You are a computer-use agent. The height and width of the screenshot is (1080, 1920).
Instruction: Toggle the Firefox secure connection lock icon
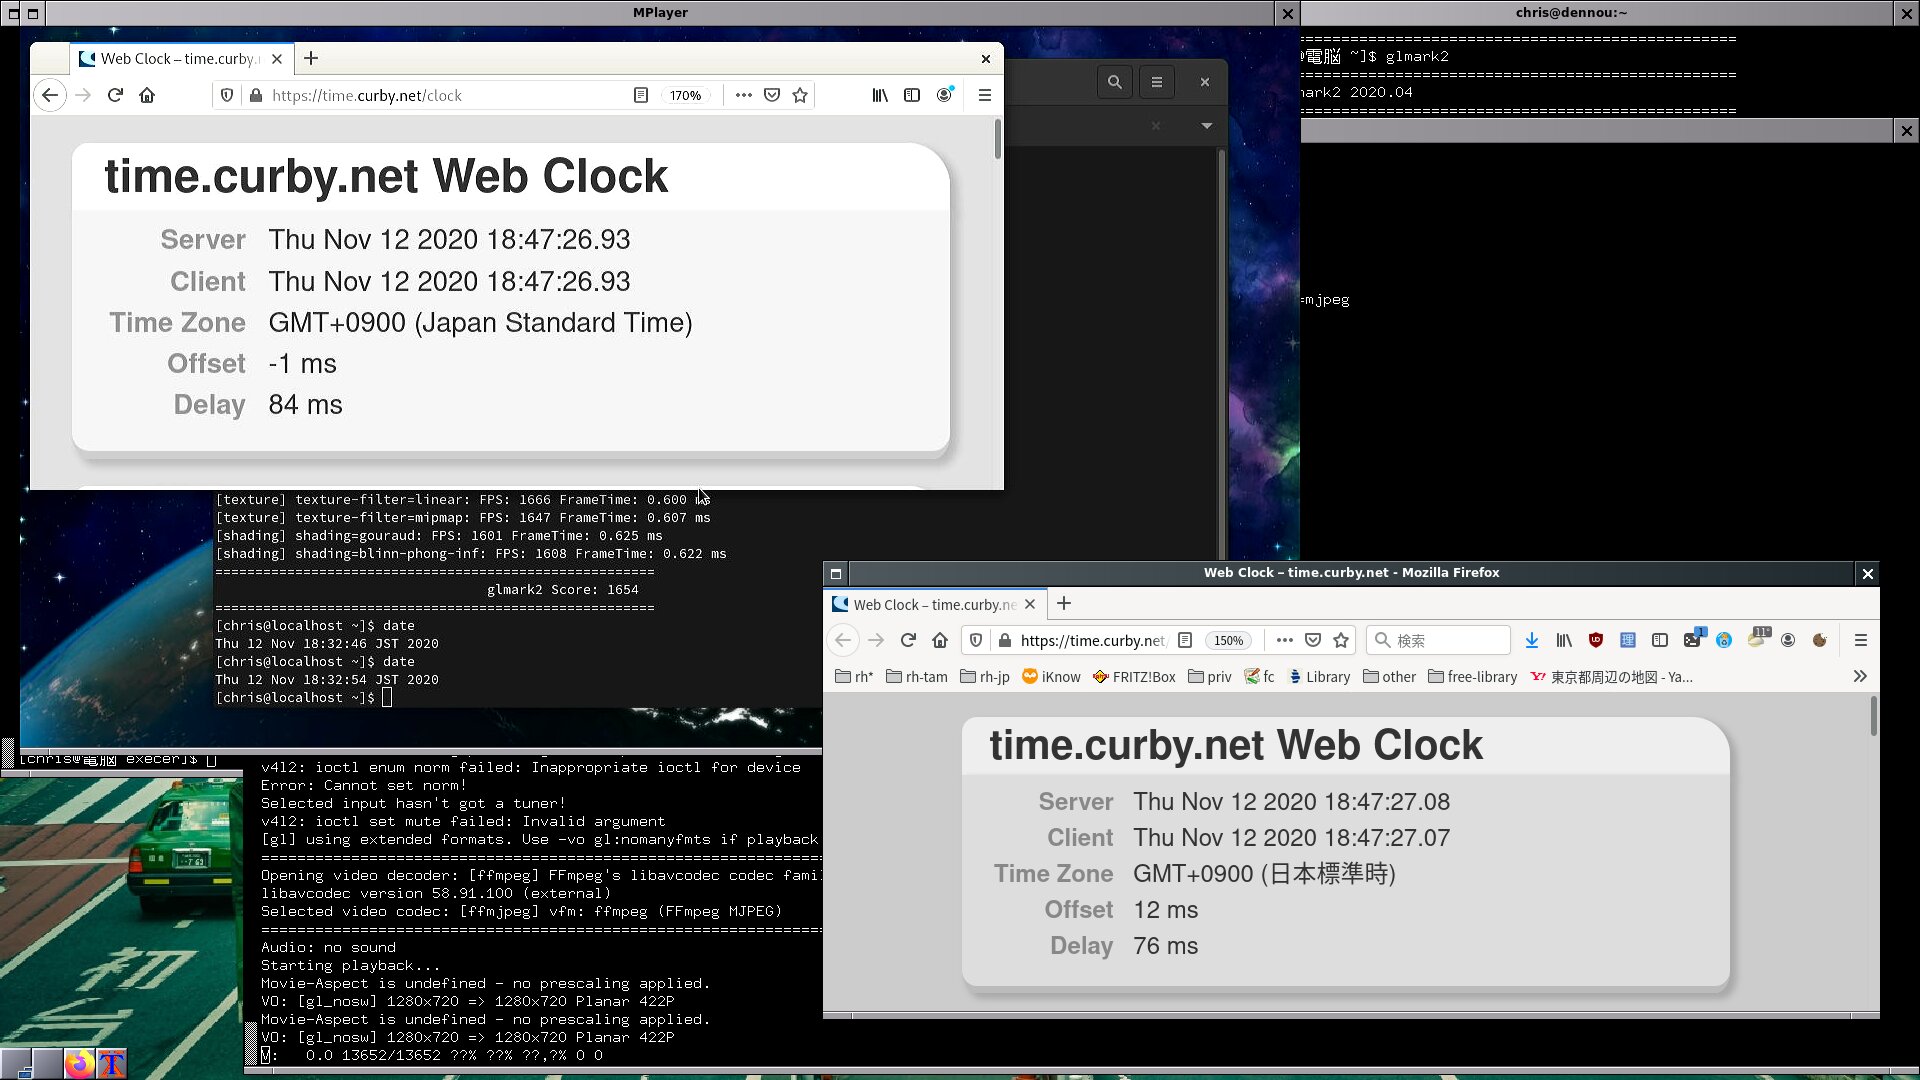point(1005,640)
